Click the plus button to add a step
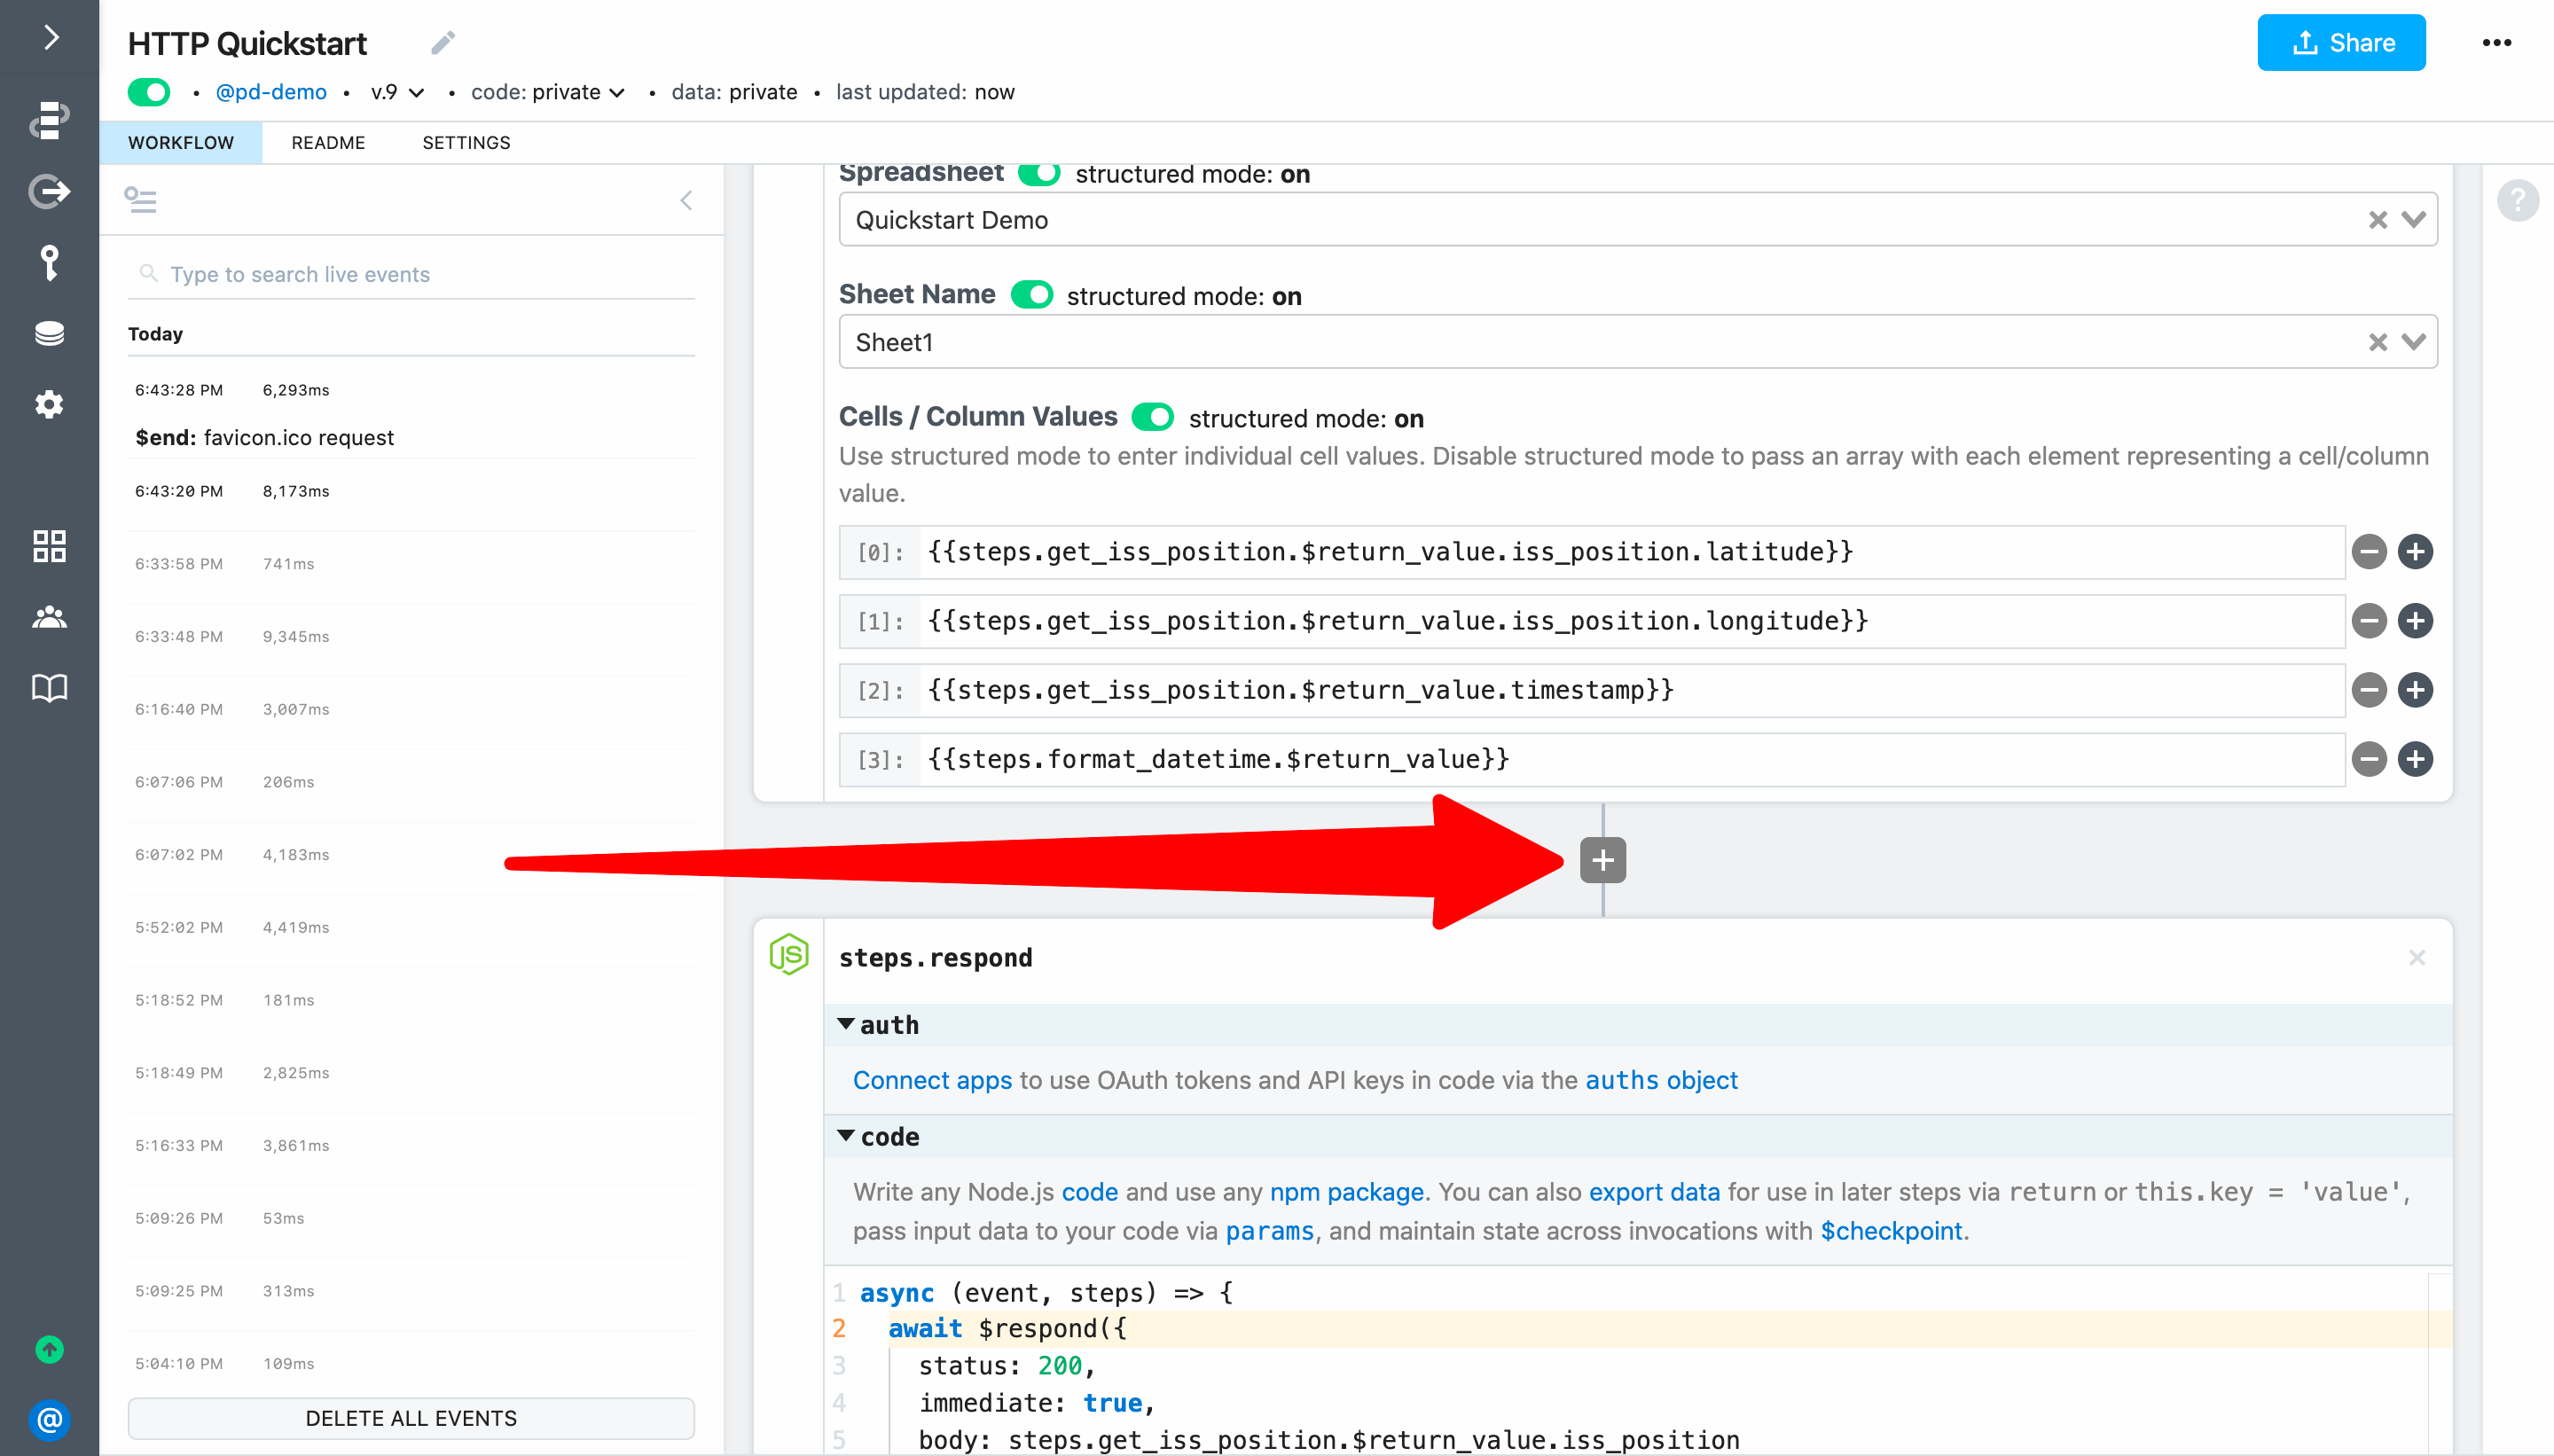Screen dimensions: 2554x1456 [x=1602, y=860]
